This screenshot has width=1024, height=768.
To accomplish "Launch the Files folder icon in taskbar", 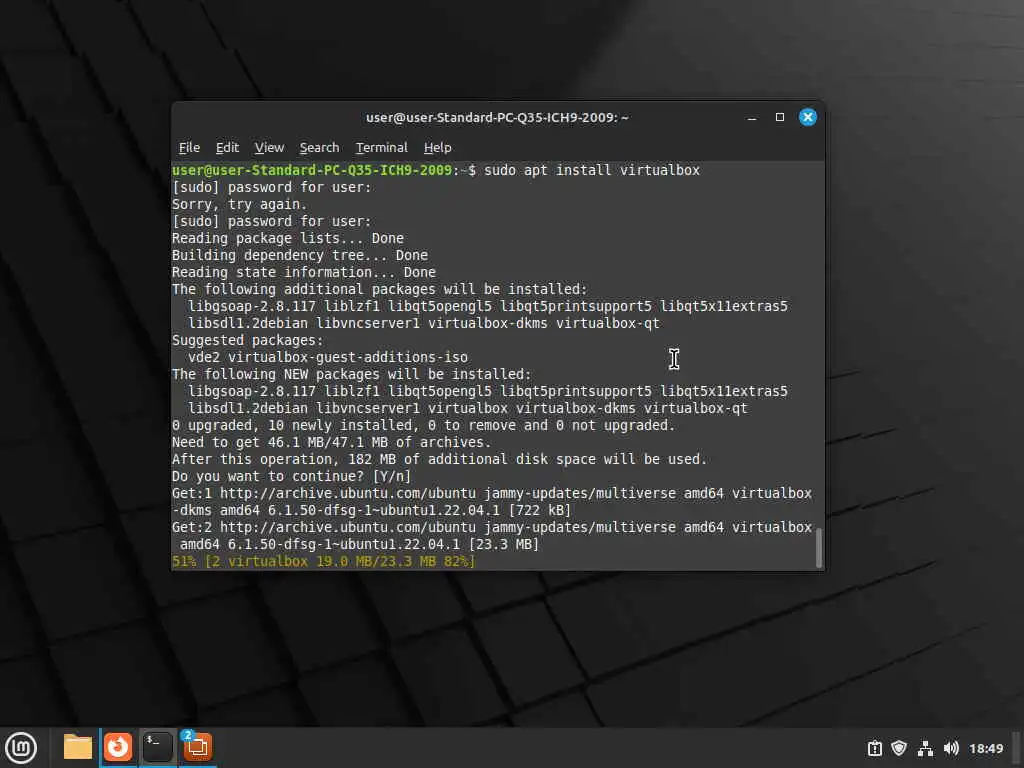I will coord(78,747).
